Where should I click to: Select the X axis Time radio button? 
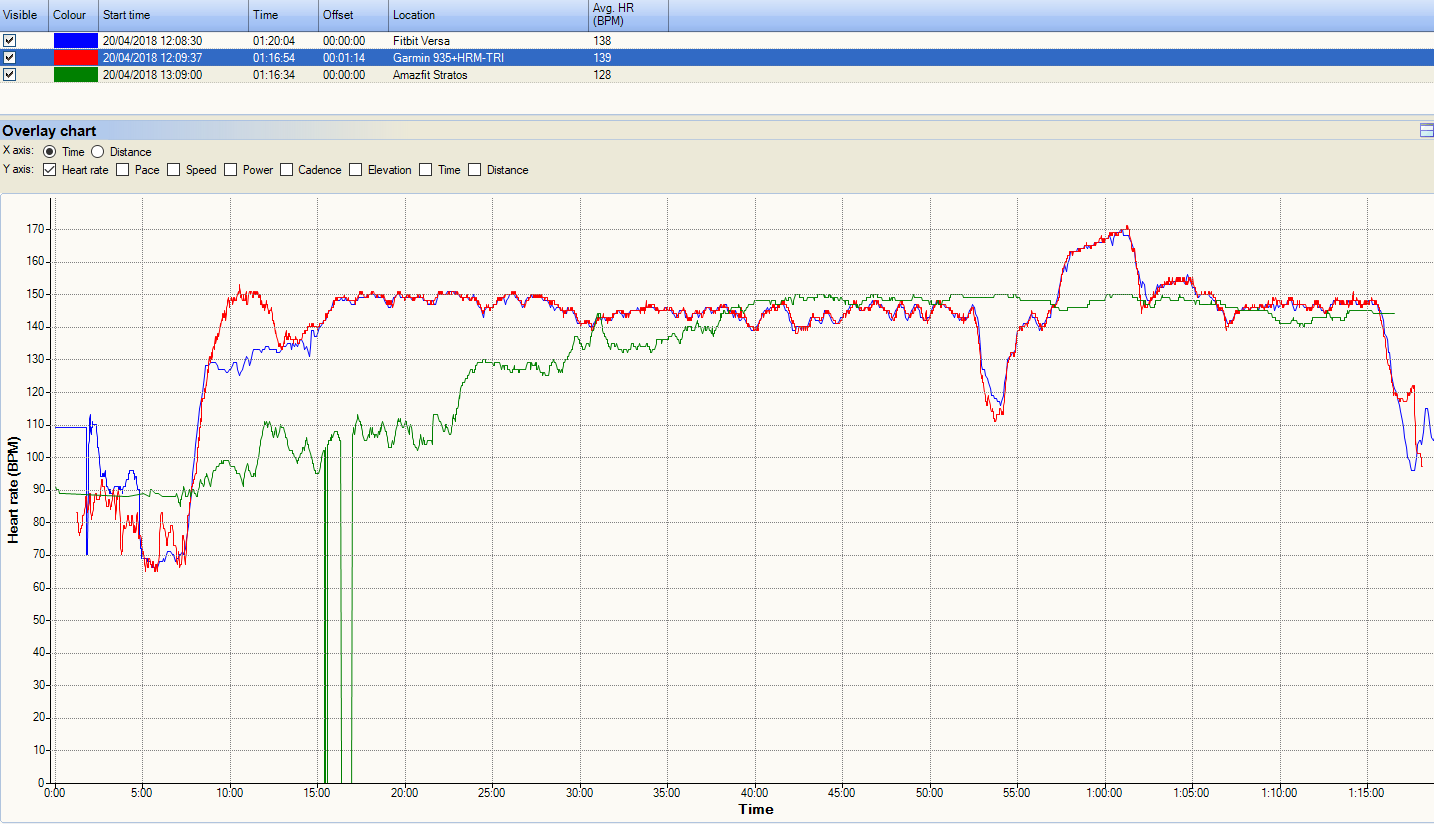[50, 152]
